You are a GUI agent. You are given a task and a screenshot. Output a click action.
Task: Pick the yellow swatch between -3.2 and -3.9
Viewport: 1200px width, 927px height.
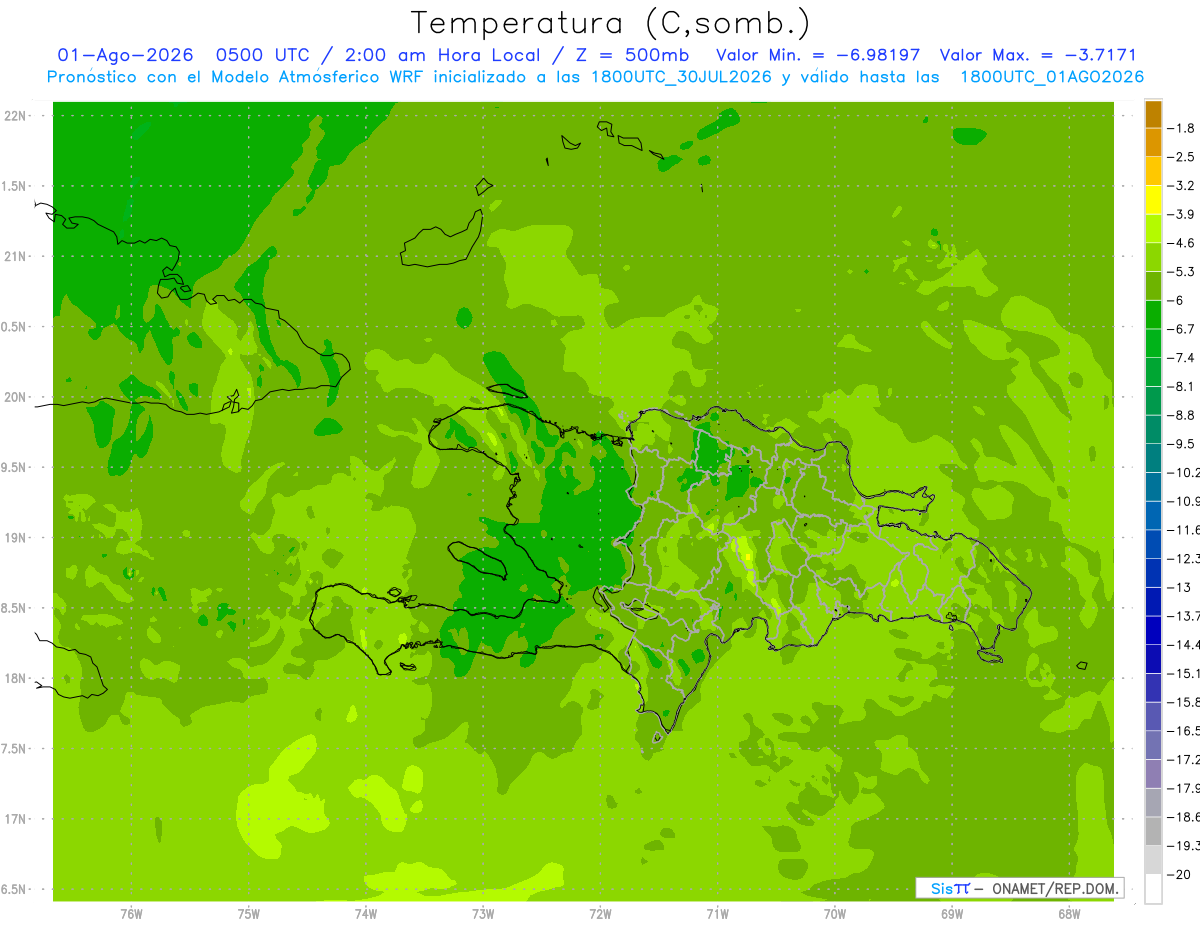coord(1153,200)
